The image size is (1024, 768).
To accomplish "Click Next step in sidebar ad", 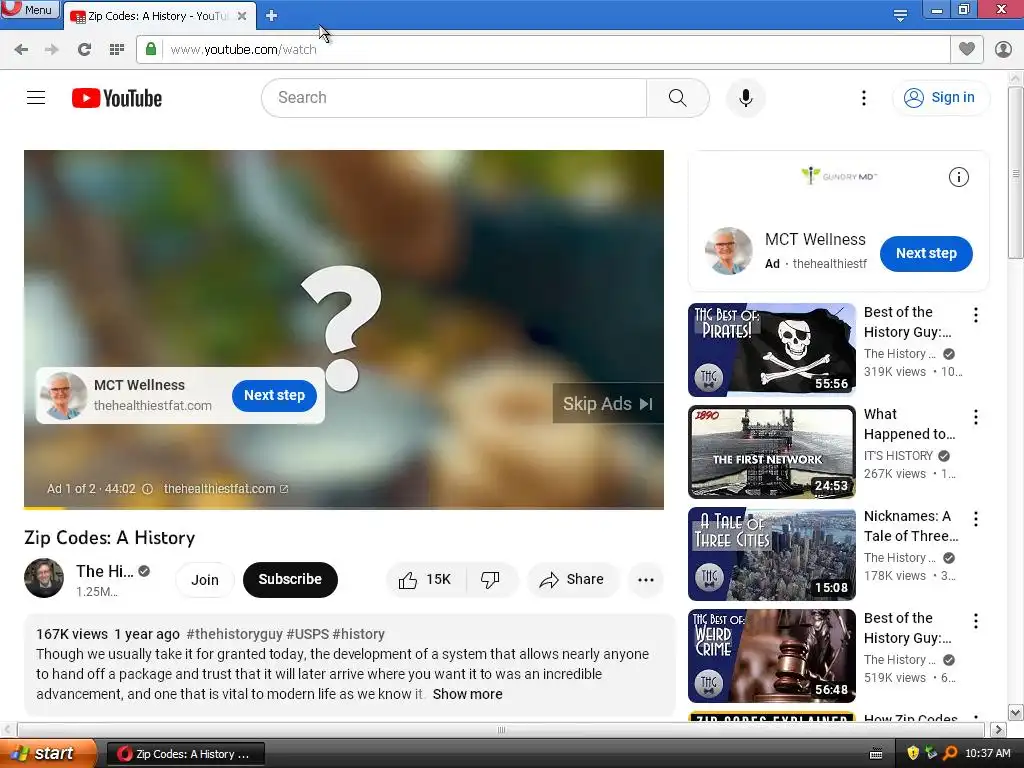I will pyautogui.click(x=926, y=253).
